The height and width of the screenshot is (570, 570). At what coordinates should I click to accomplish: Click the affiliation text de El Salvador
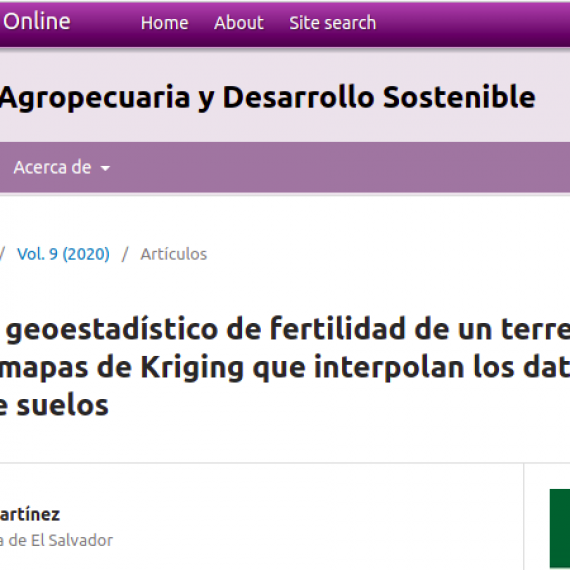[x=56, y=540]
